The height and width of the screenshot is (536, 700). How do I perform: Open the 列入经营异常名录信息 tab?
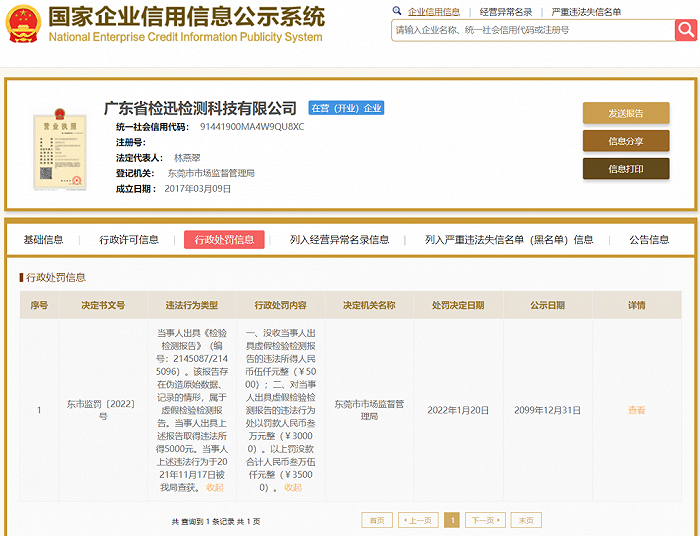339,240
